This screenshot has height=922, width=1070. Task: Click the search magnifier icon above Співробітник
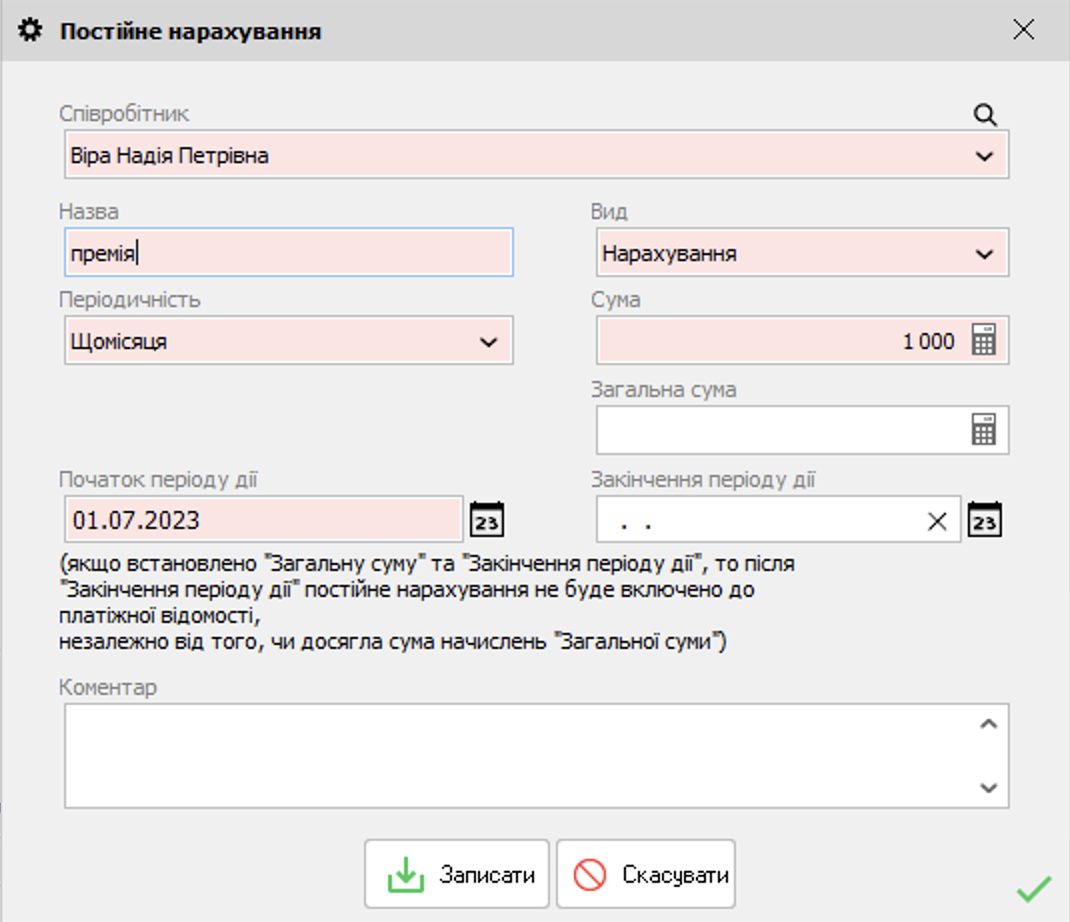(985, 115)
